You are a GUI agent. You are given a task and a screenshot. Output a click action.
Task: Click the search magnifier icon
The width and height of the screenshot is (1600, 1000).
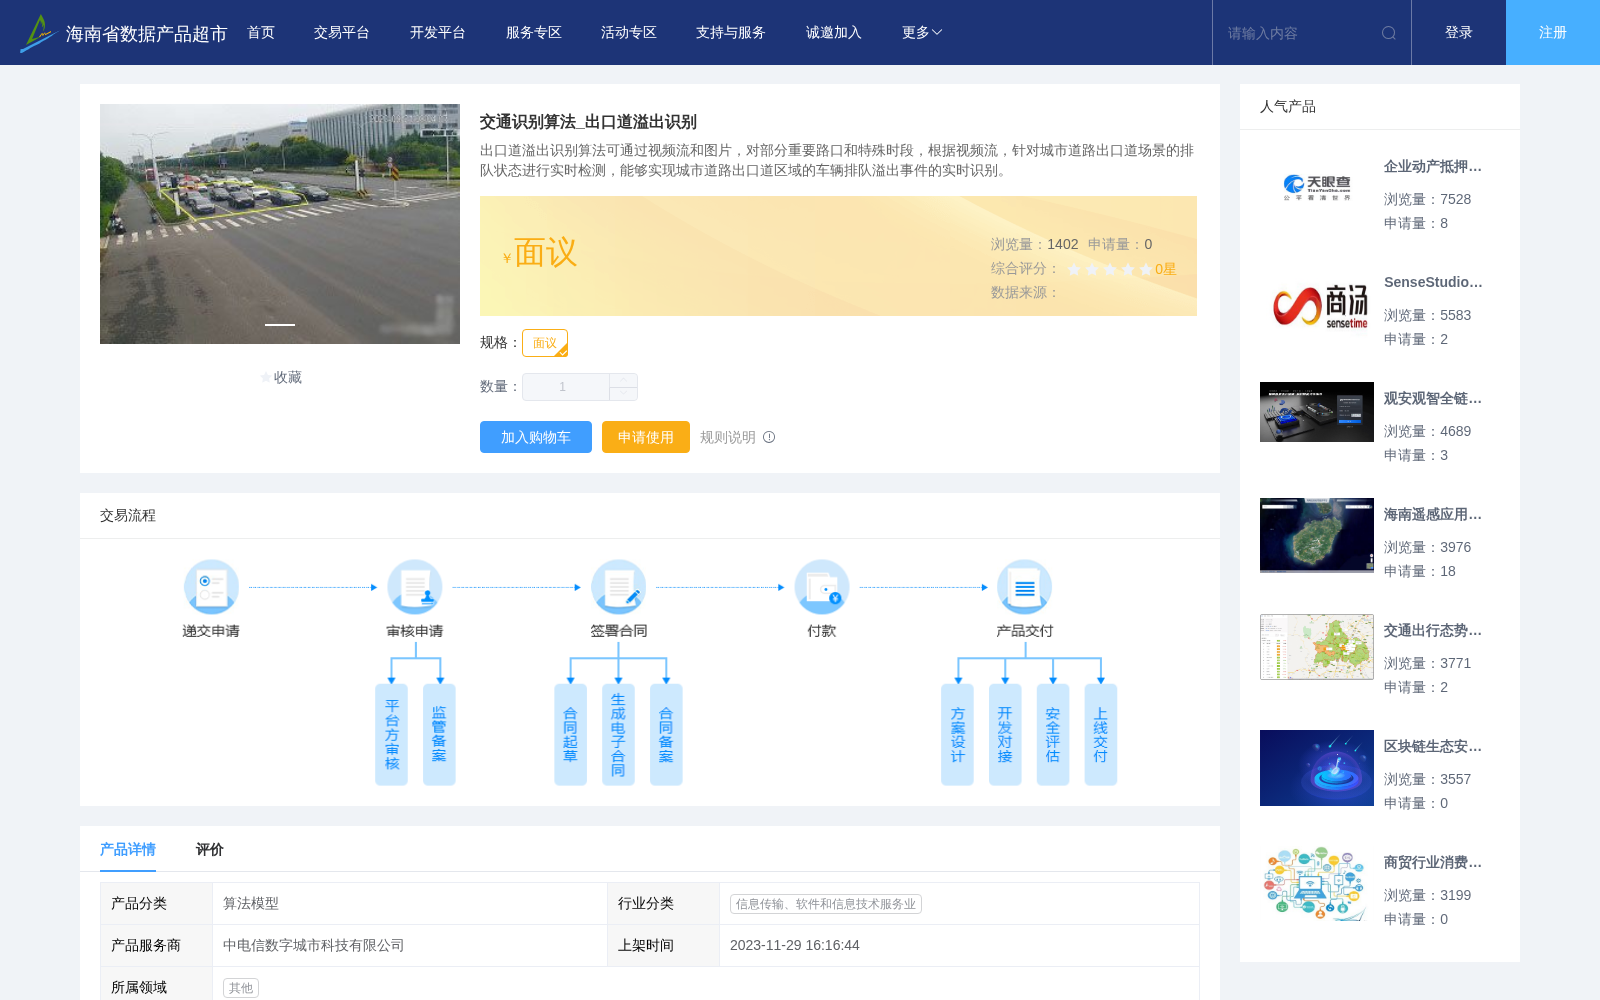point(1389,33)
